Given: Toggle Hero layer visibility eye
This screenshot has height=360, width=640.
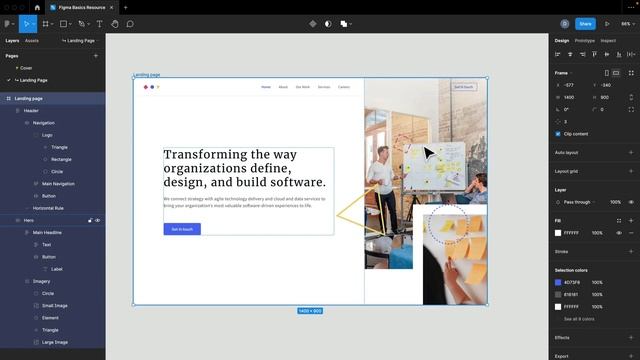Looking at the screenshot, I should point(98,220).
